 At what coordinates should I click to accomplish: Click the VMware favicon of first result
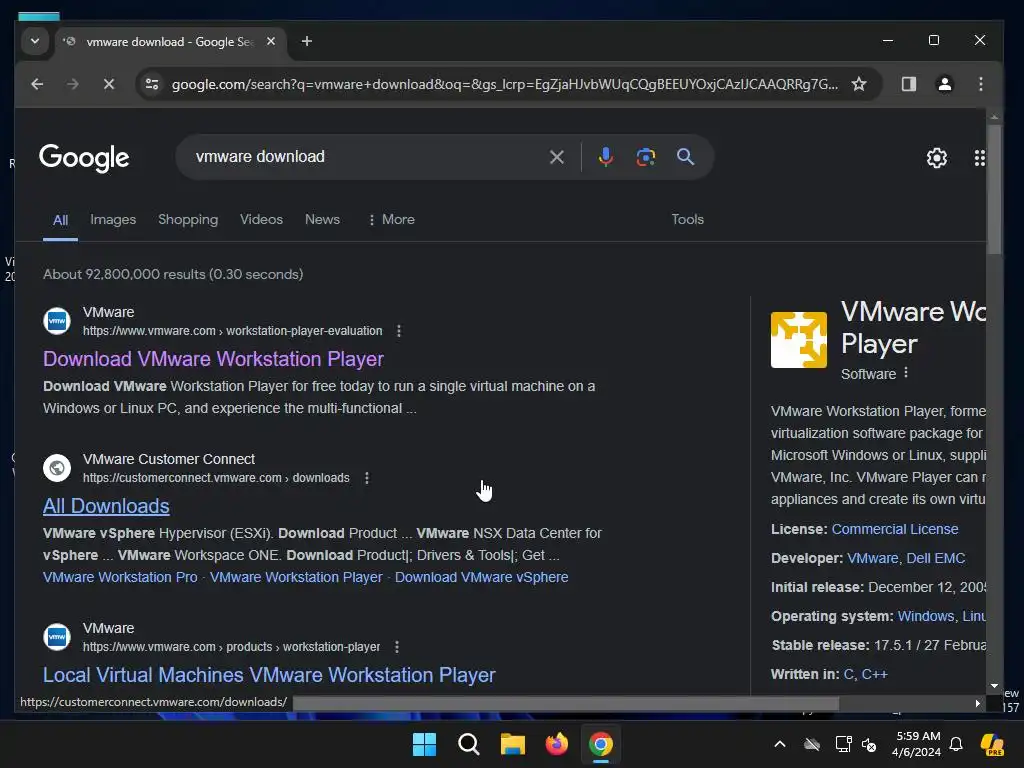tap(57, 321)
